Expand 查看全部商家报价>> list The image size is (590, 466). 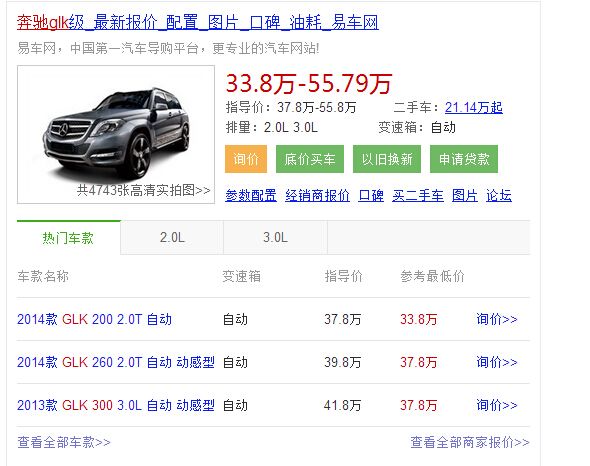point(470,442)
